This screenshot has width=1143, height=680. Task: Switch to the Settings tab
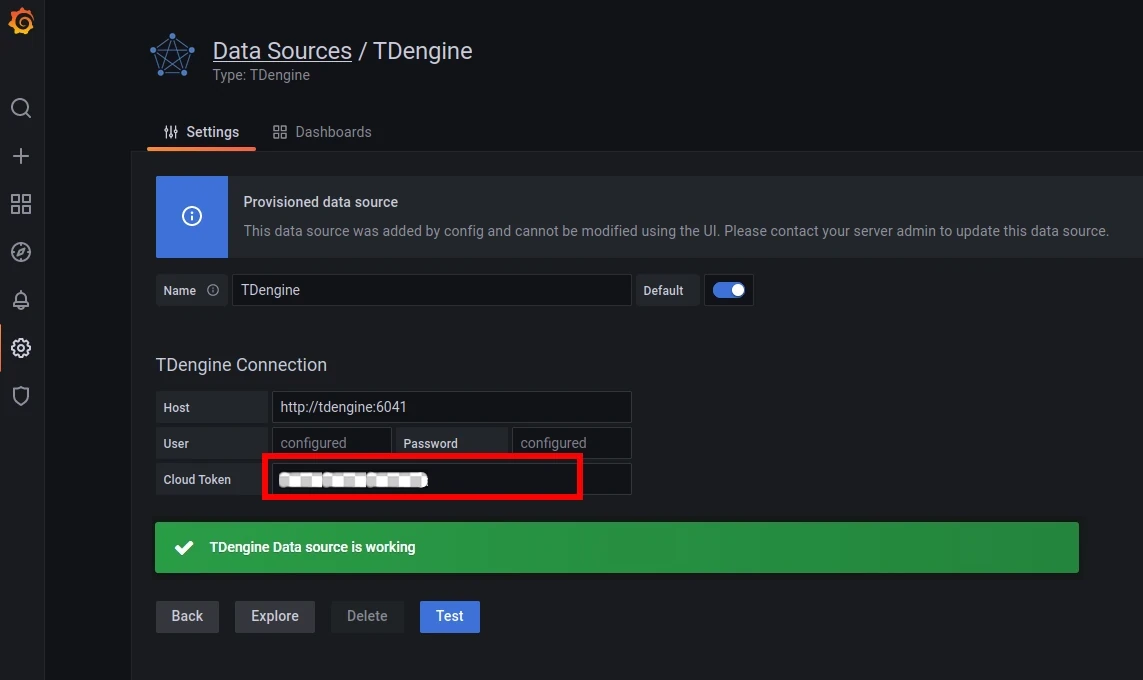[201, 132]
